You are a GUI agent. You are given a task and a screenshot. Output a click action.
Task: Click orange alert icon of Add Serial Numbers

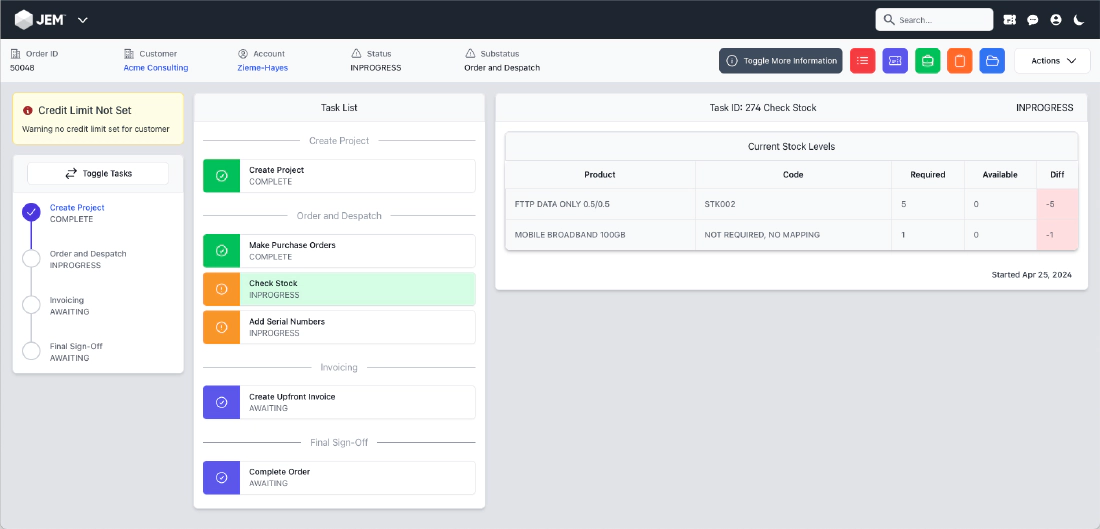tap(222, 327)
